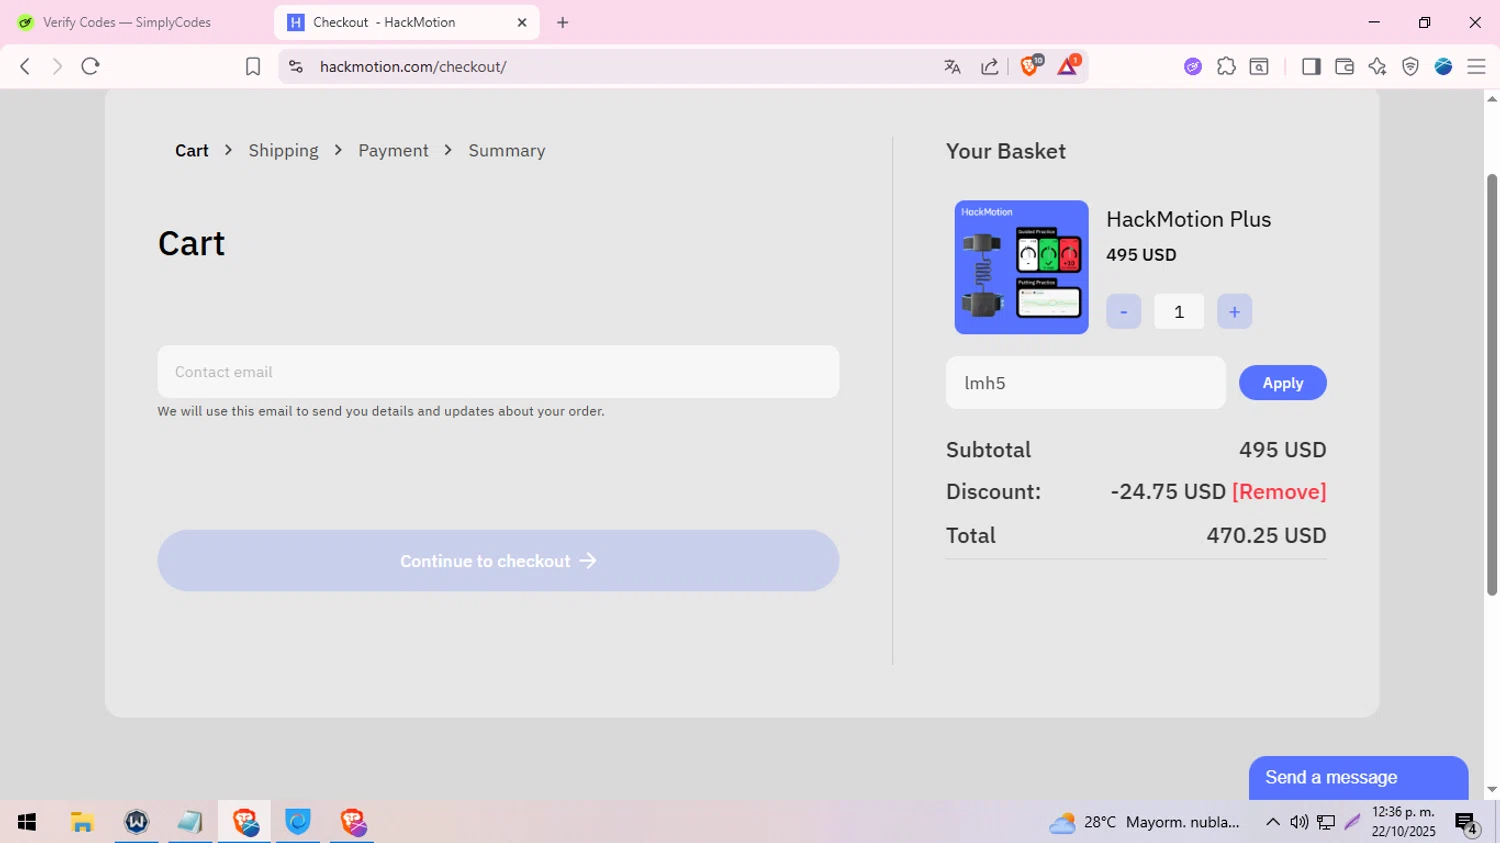Remove the applied discount

tap(1279, 492)
